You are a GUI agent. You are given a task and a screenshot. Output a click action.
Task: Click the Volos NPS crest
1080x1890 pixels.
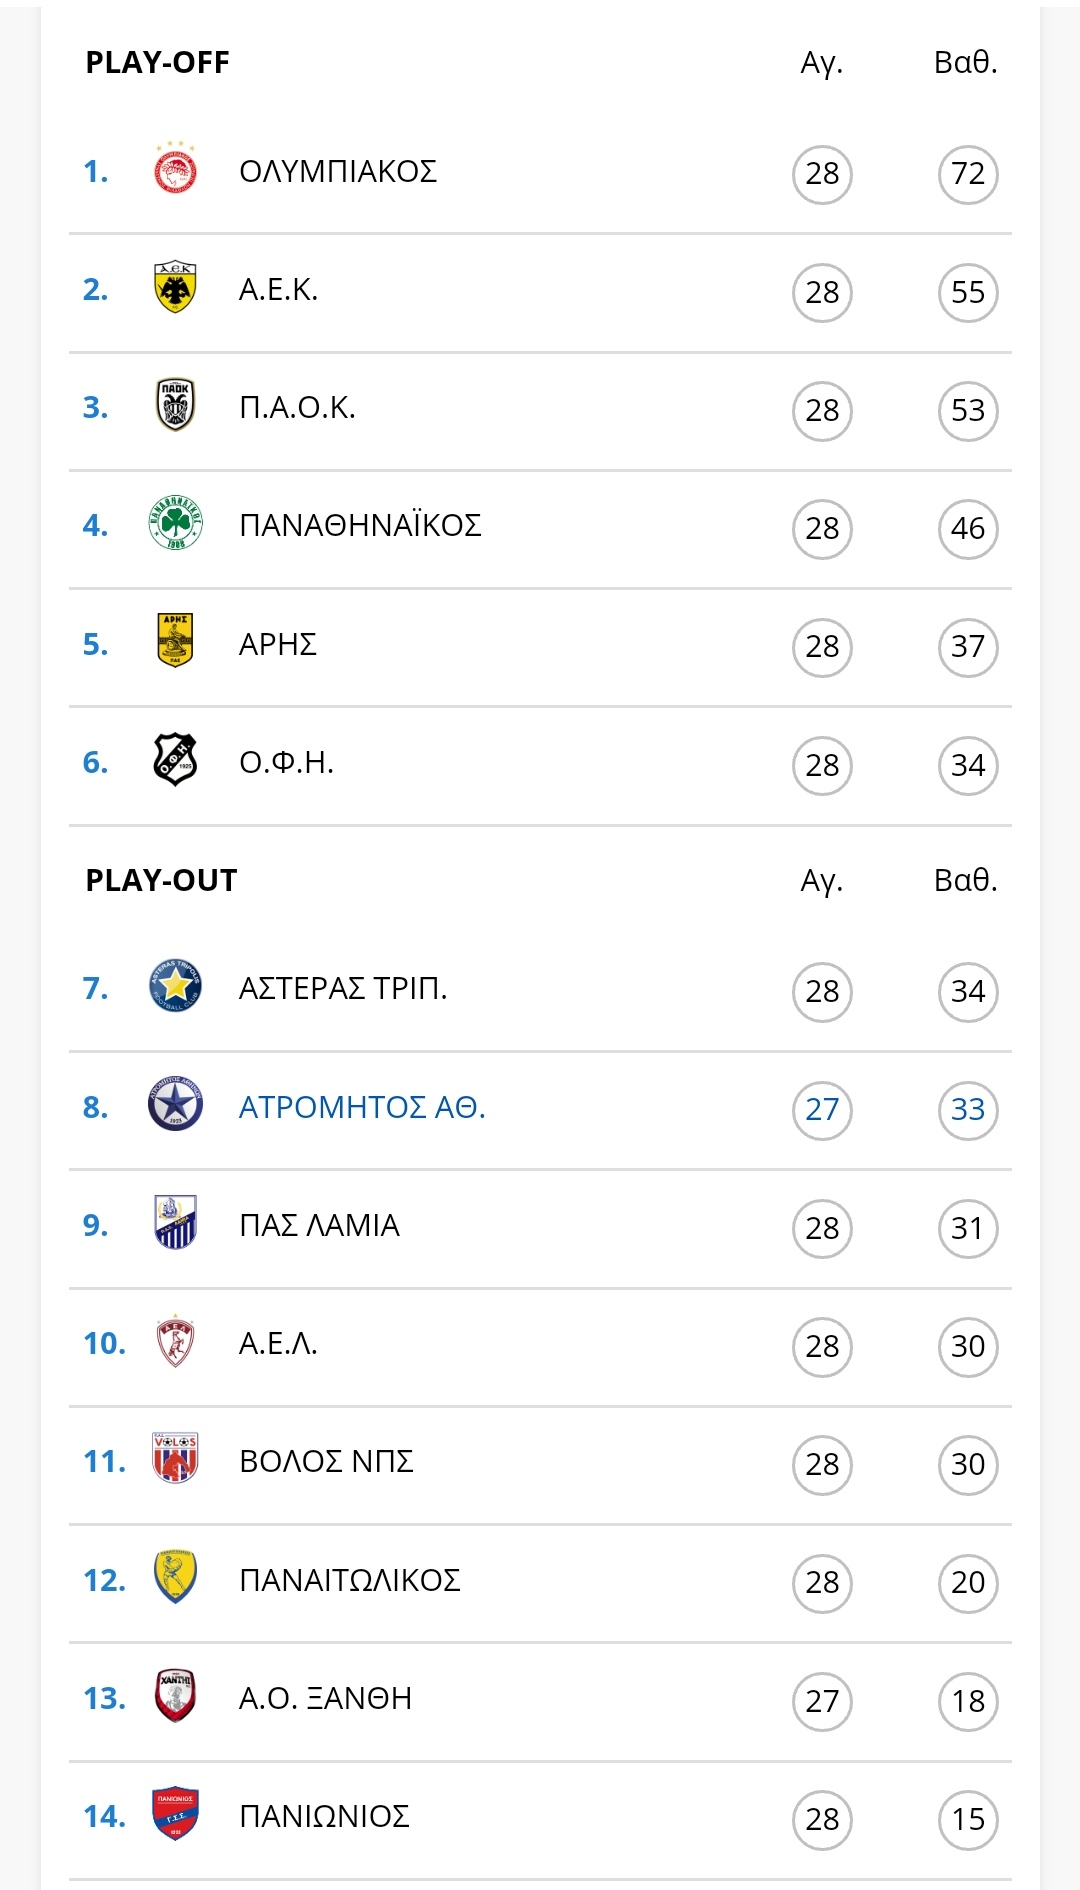click(x=175, y=1459)
